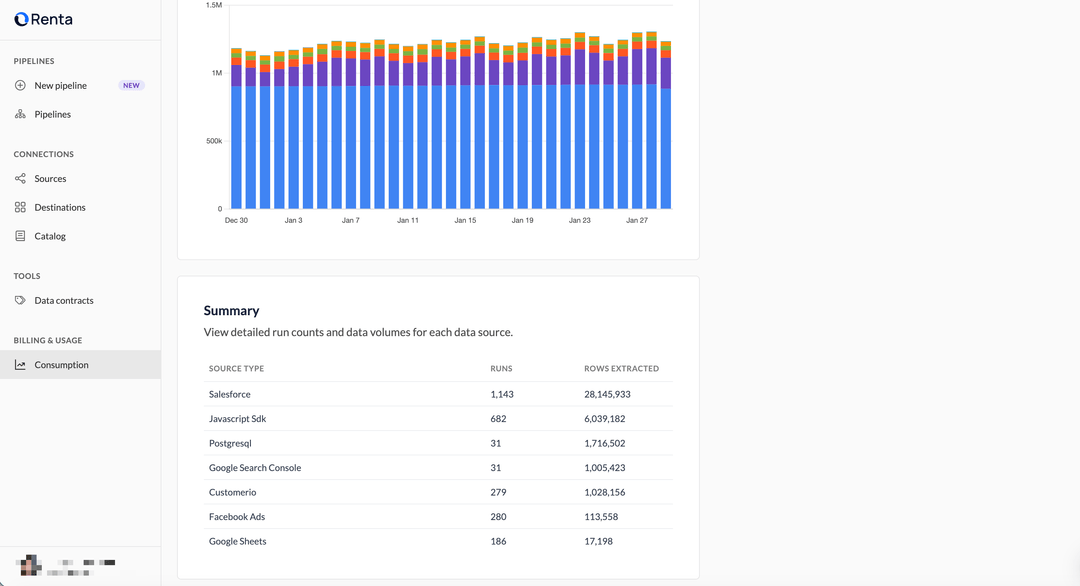
Task: Click the NEW badge beside New pipeline
Action: click(131, 86)
